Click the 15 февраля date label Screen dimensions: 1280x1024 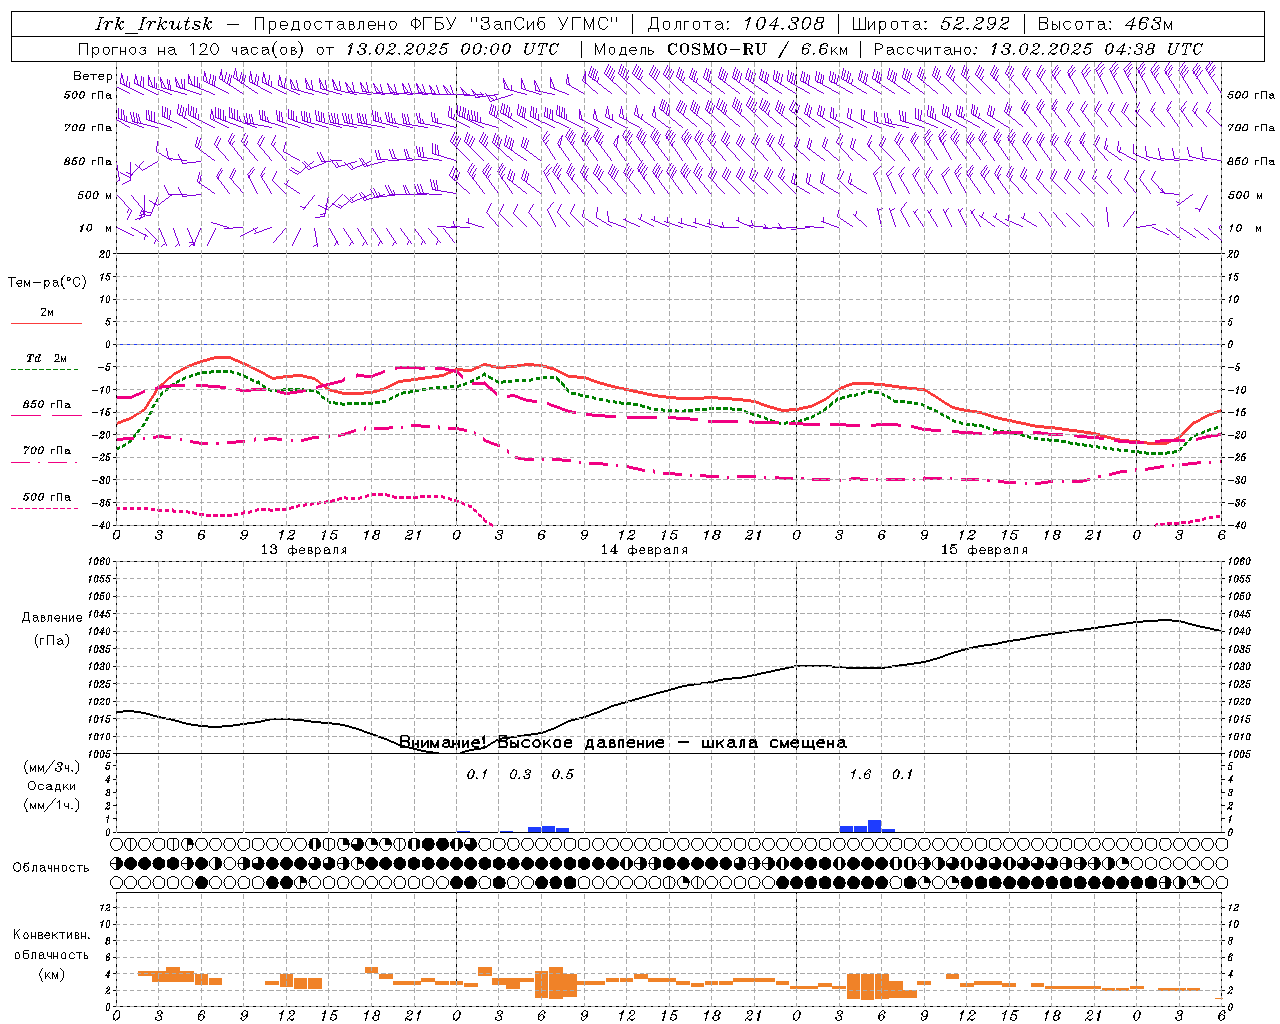[984, 550]
